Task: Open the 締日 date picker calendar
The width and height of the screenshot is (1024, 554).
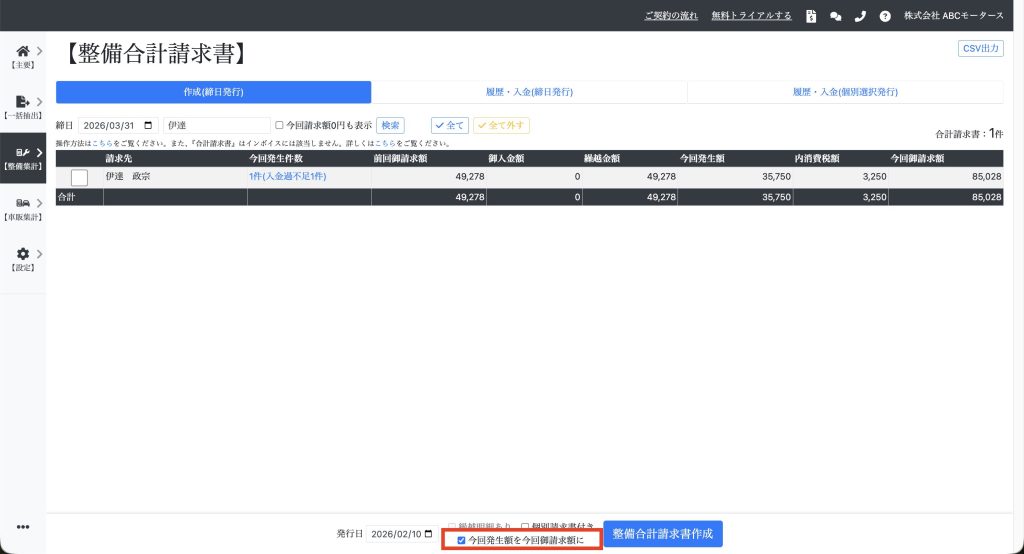Action: [149, 126]
